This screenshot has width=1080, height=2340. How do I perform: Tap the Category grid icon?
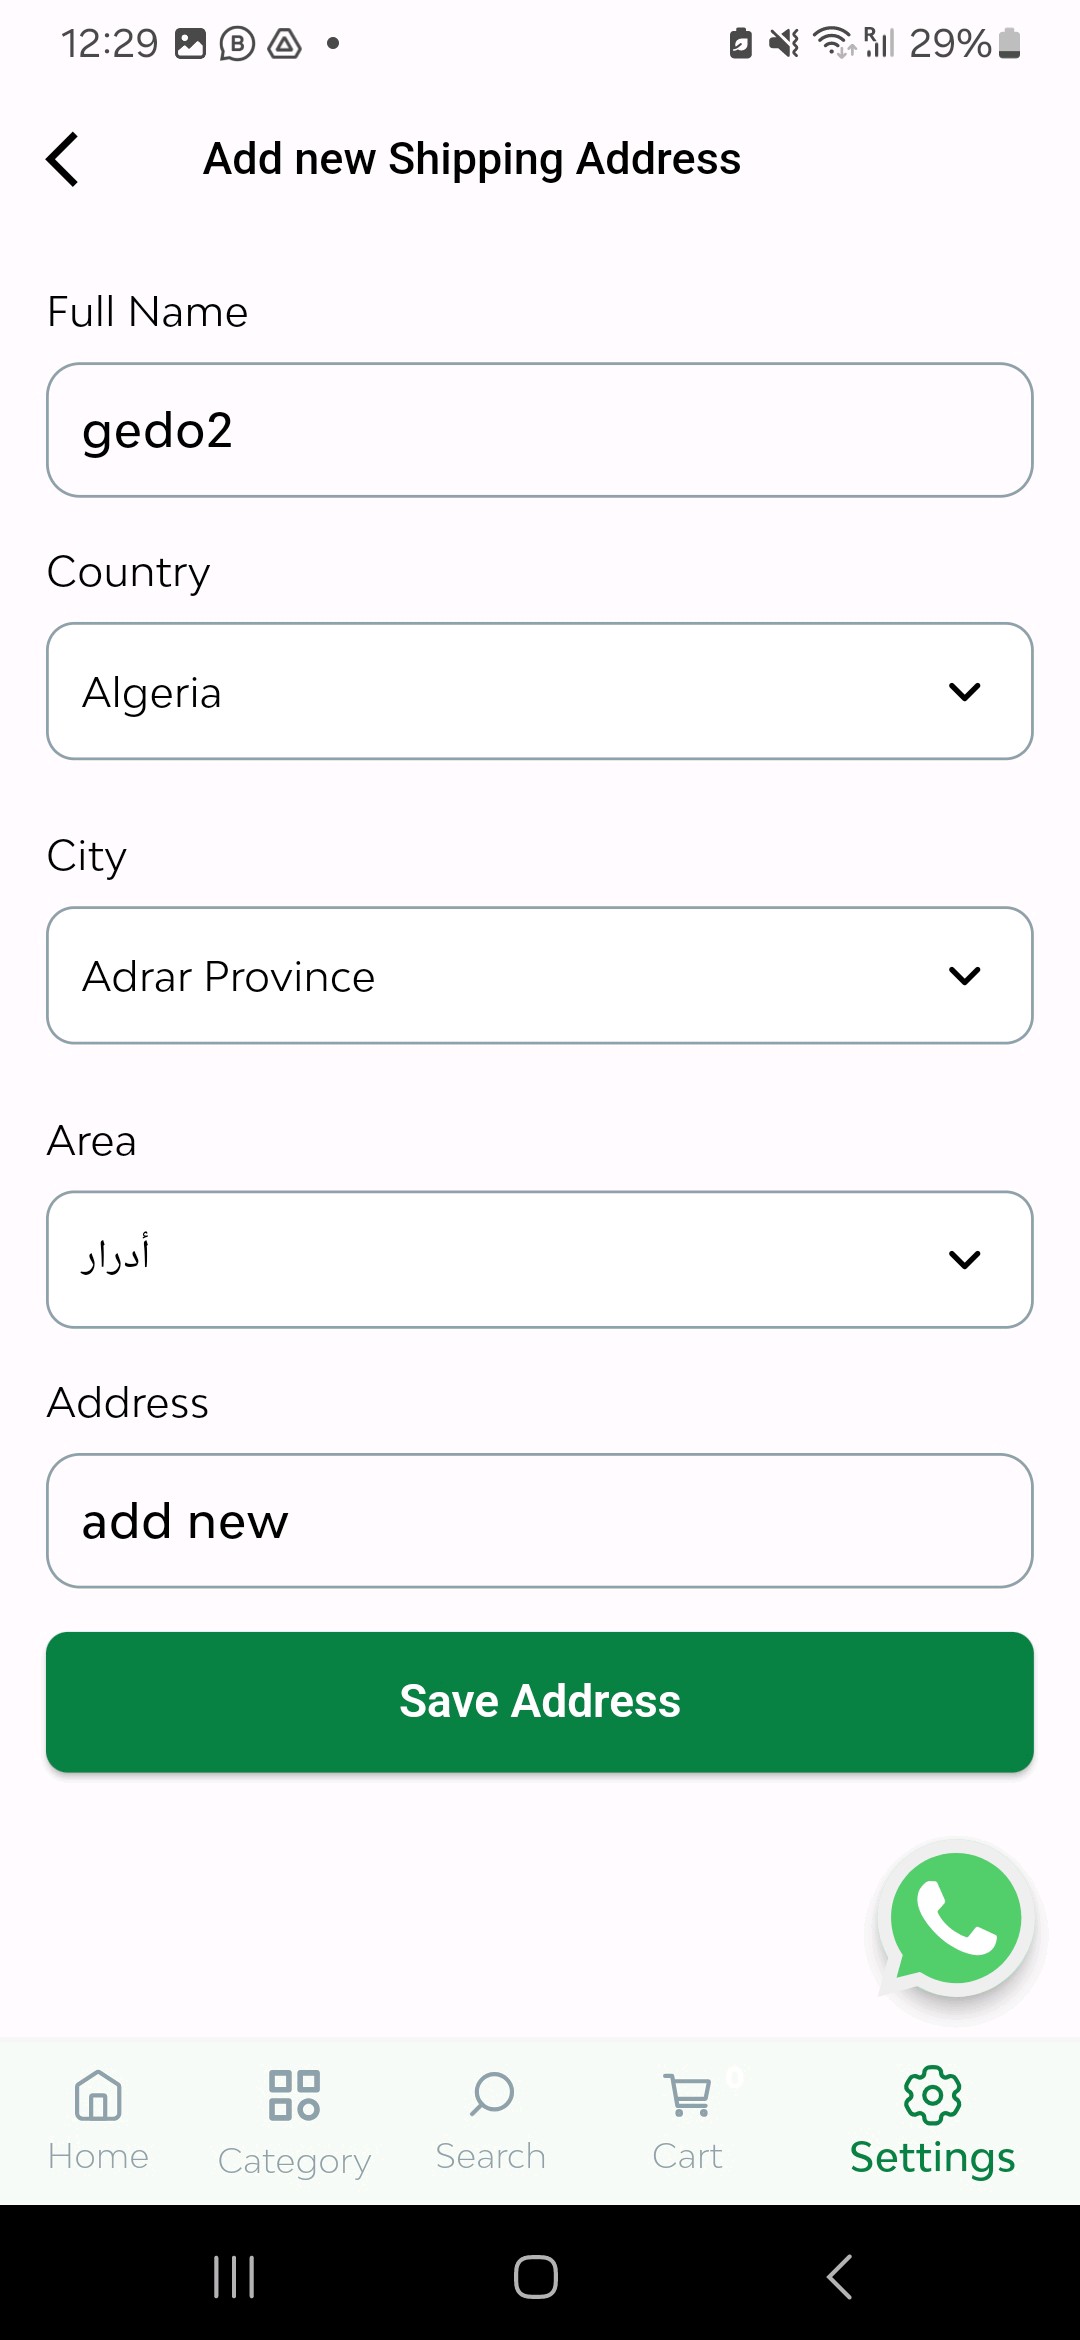(x=294, y=2095)
